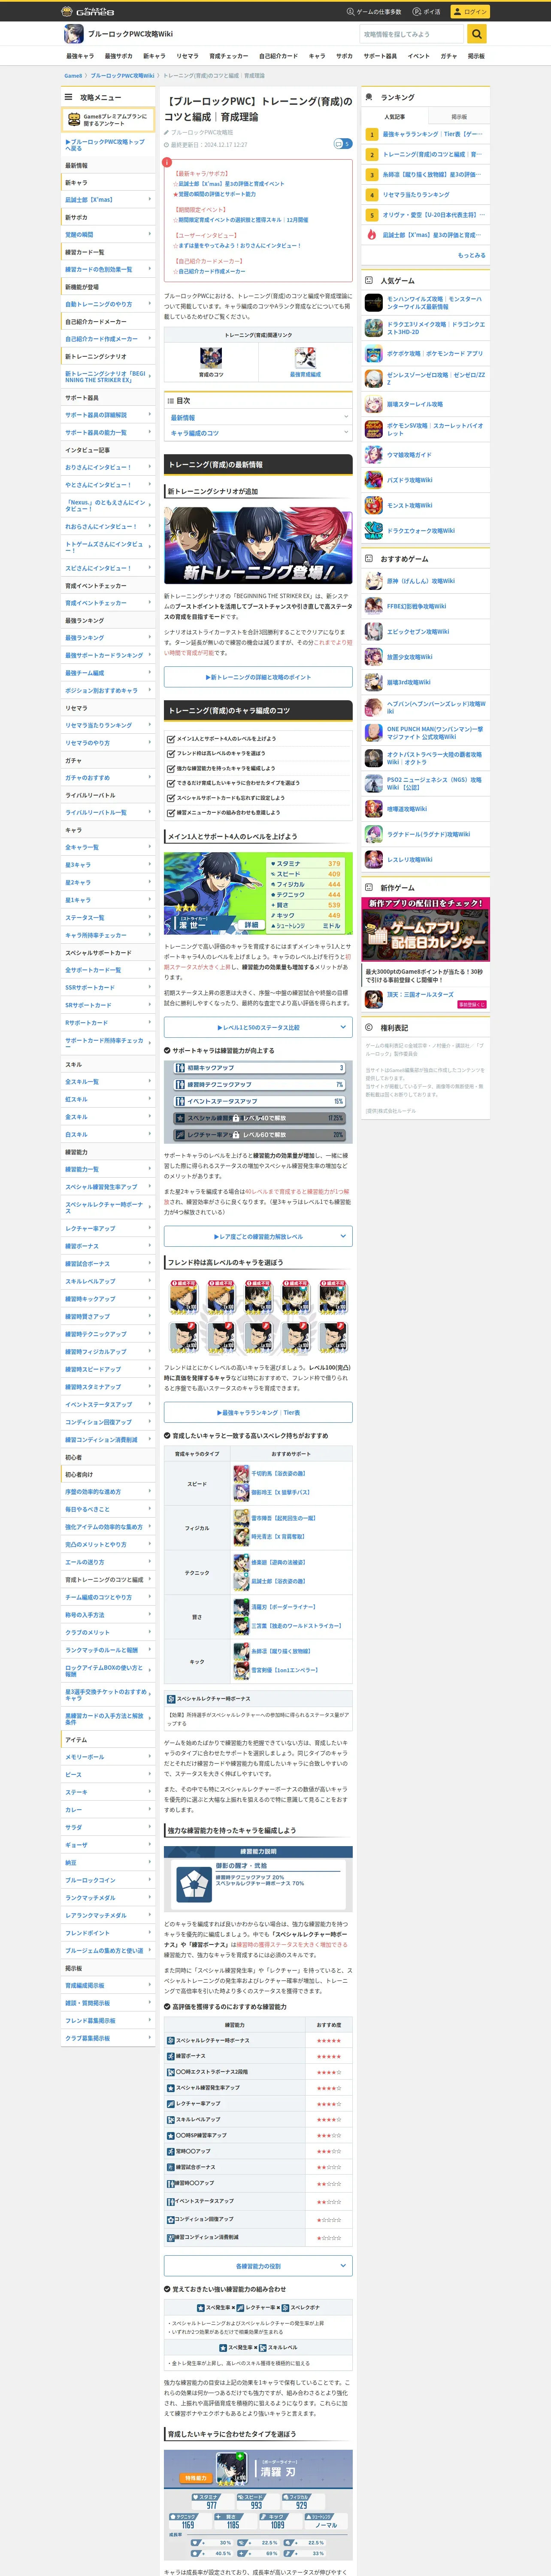Expand the レベル1と50のステータス比較 section

pos(258,1027)
